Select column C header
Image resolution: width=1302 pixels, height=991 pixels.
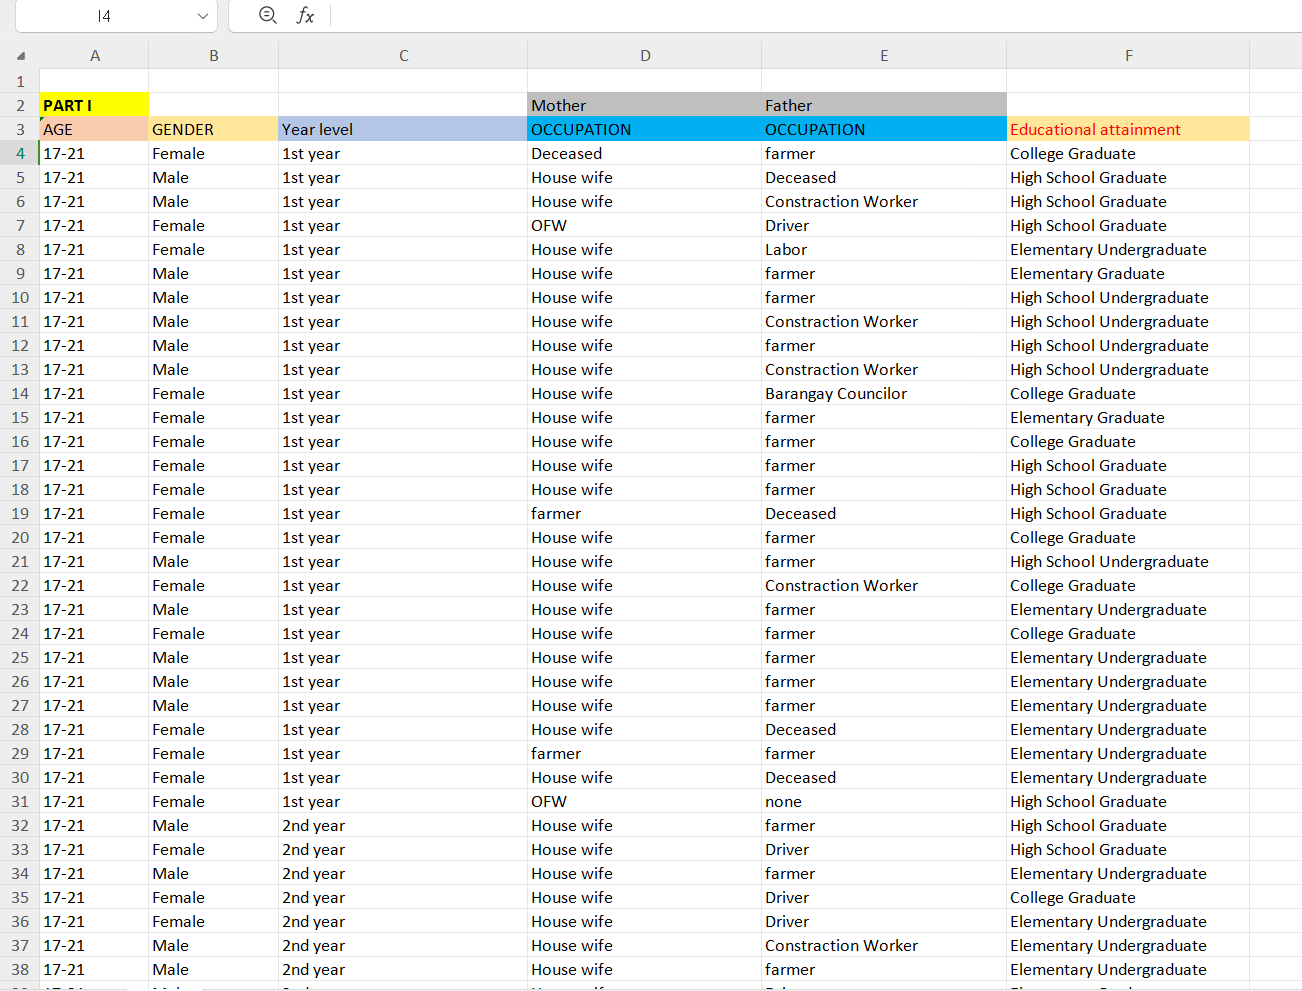click(403, 56)
